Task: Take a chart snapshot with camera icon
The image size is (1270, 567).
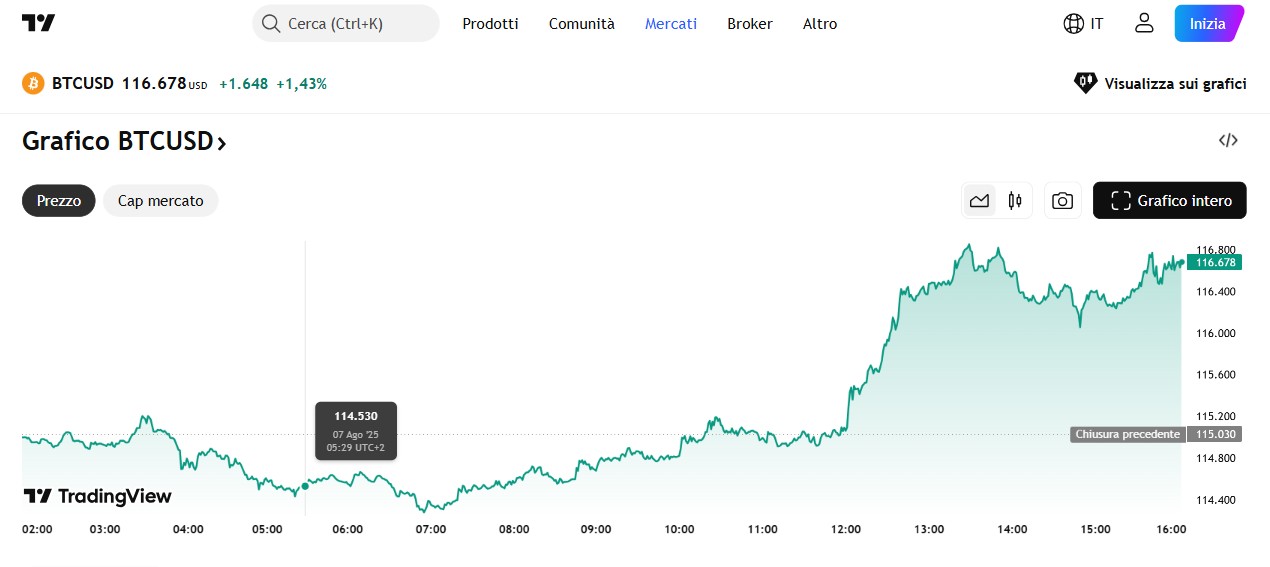Action: [1063, 201]
